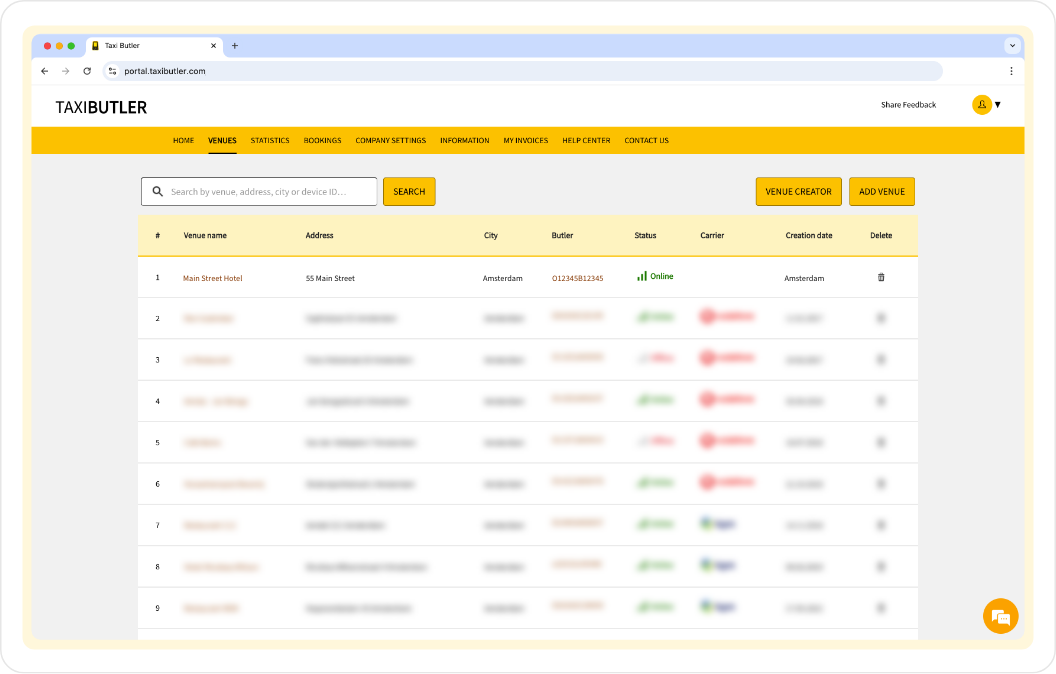1056x674 pixels.
Task: Delete Main Street Hotel using the trash icon
Action: click(x=881, y=277)
